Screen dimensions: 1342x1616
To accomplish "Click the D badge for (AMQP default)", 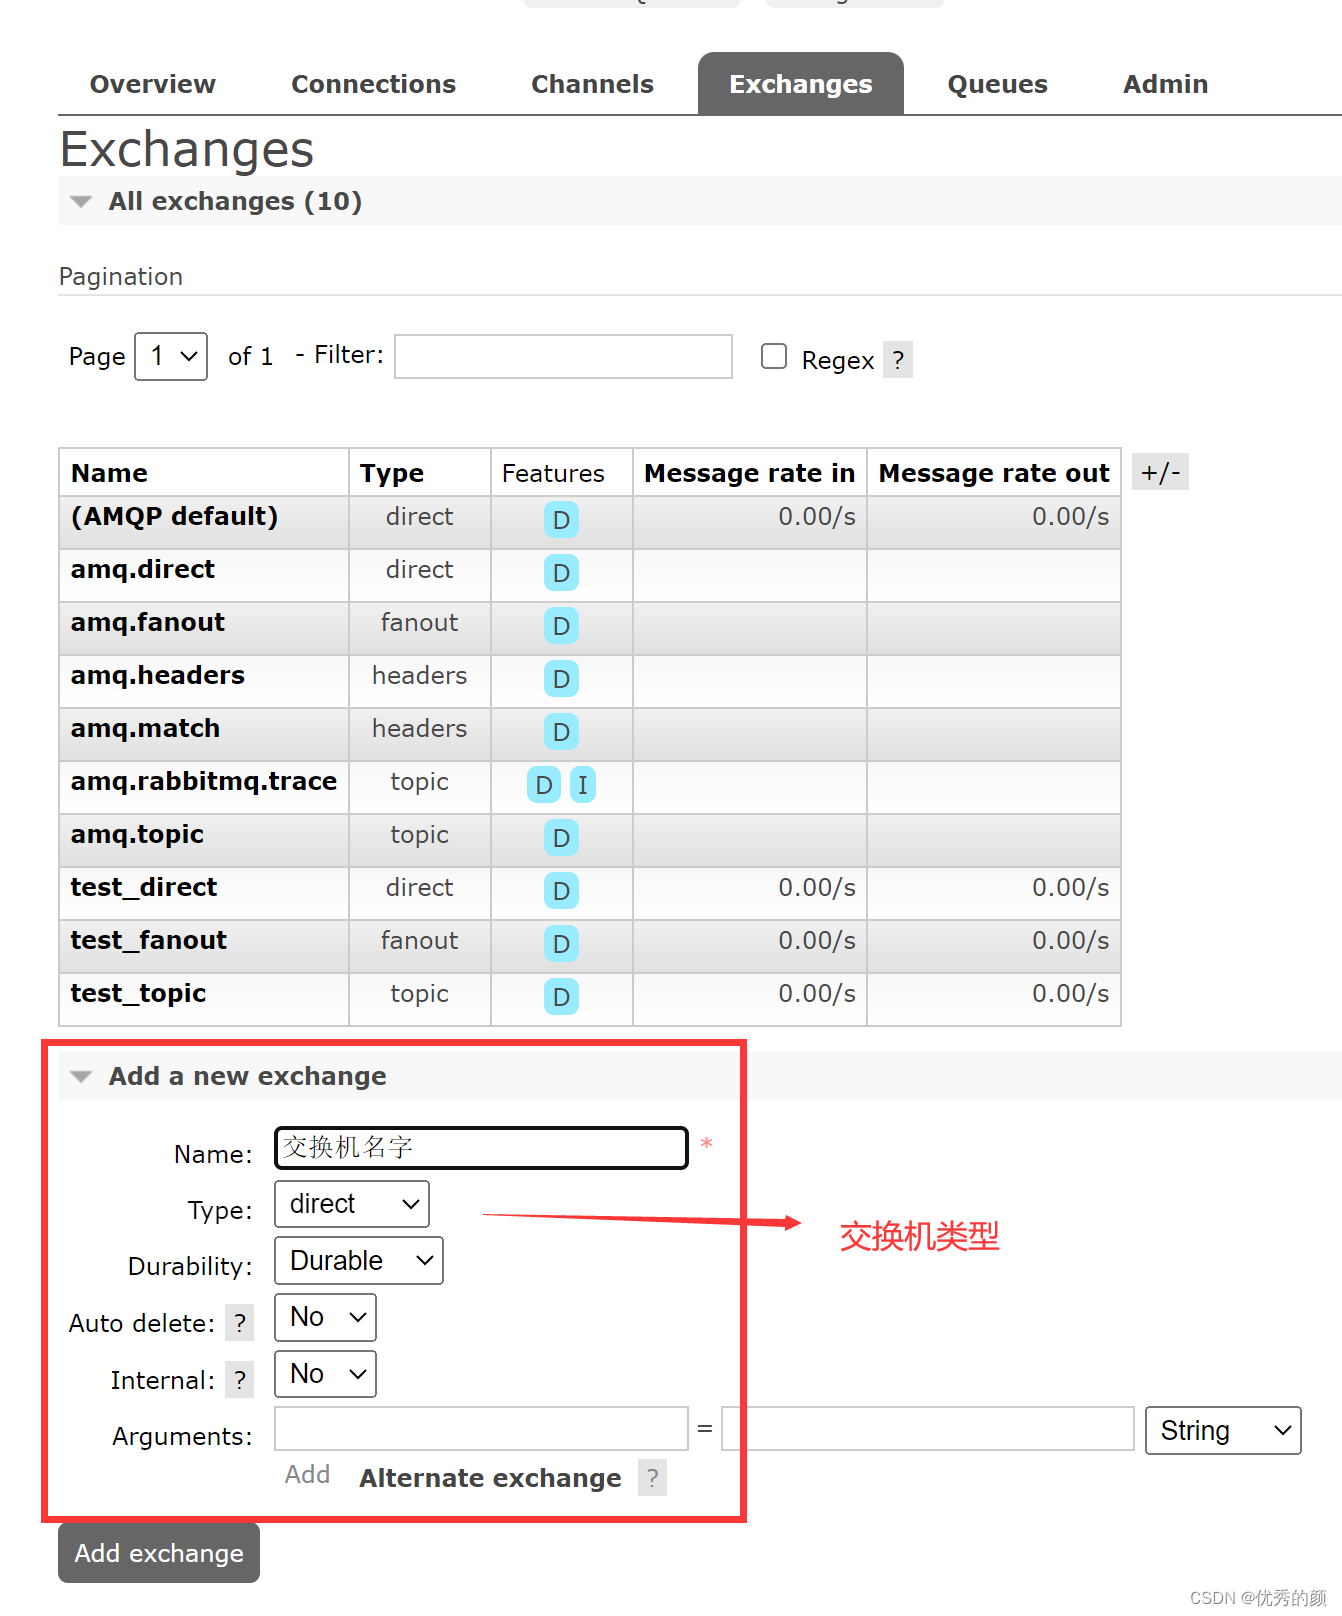I will point(561,520).
